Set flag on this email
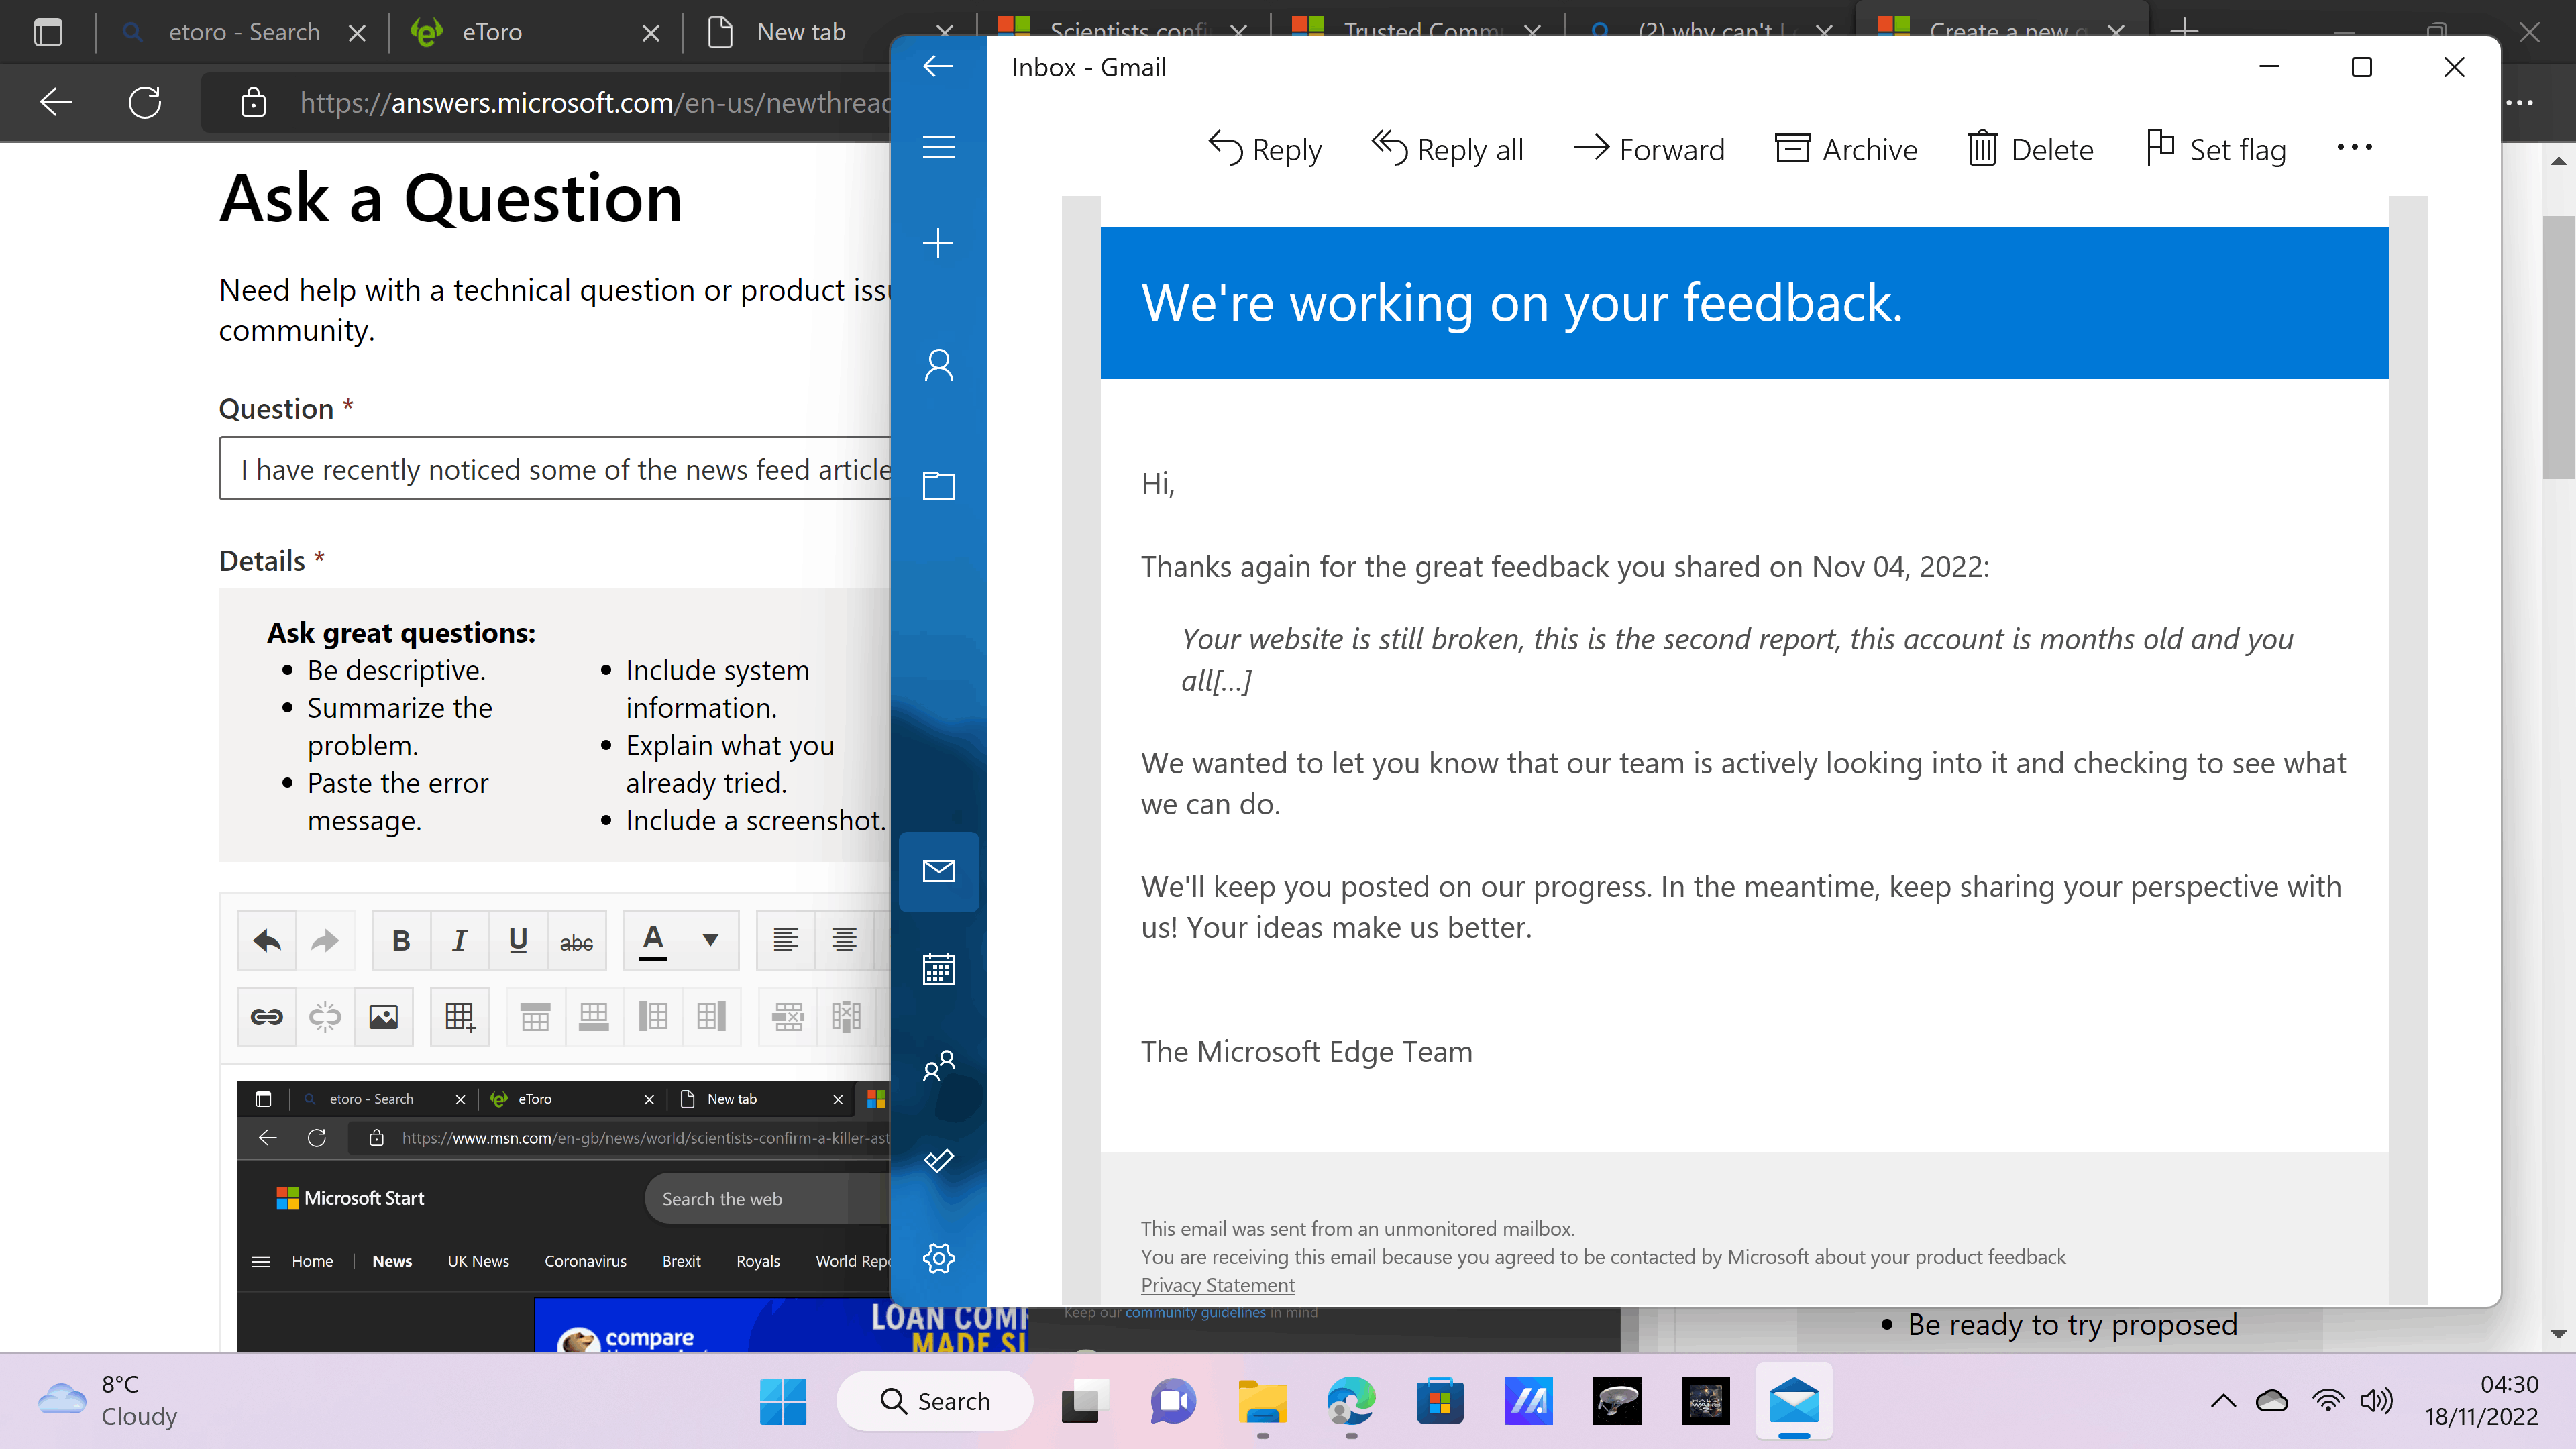This screenshot has height=1449, width=2576. tap(2216, 149)
